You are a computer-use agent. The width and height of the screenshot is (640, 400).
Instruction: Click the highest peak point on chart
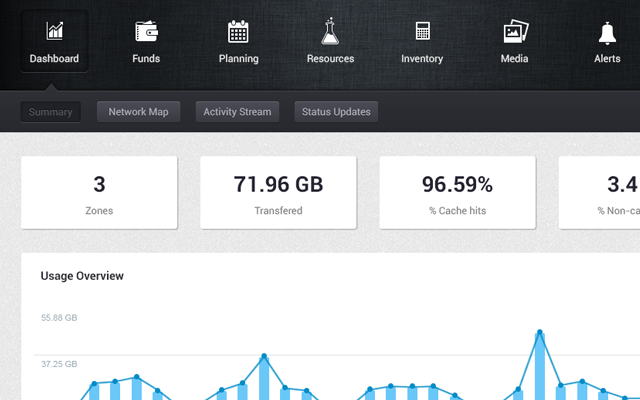click(540, 332)
